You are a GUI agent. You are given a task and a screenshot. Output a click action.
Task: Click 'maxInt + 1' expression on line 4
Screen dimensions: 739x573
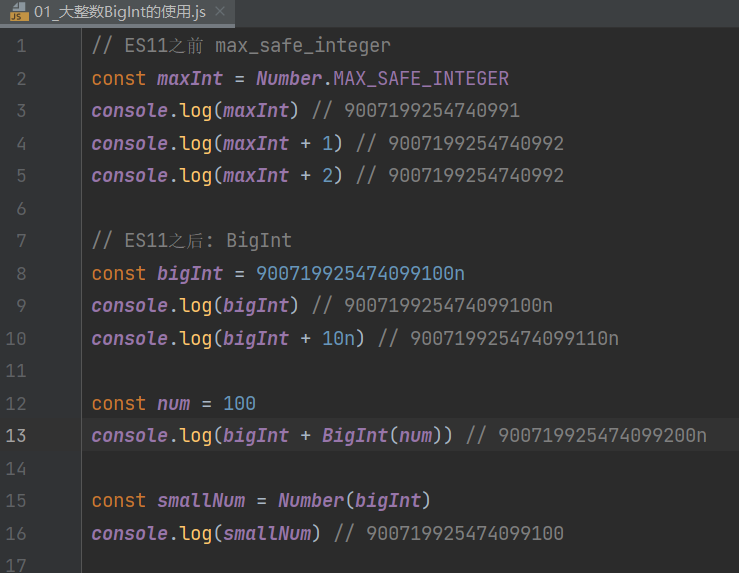(x=278, y=143)
